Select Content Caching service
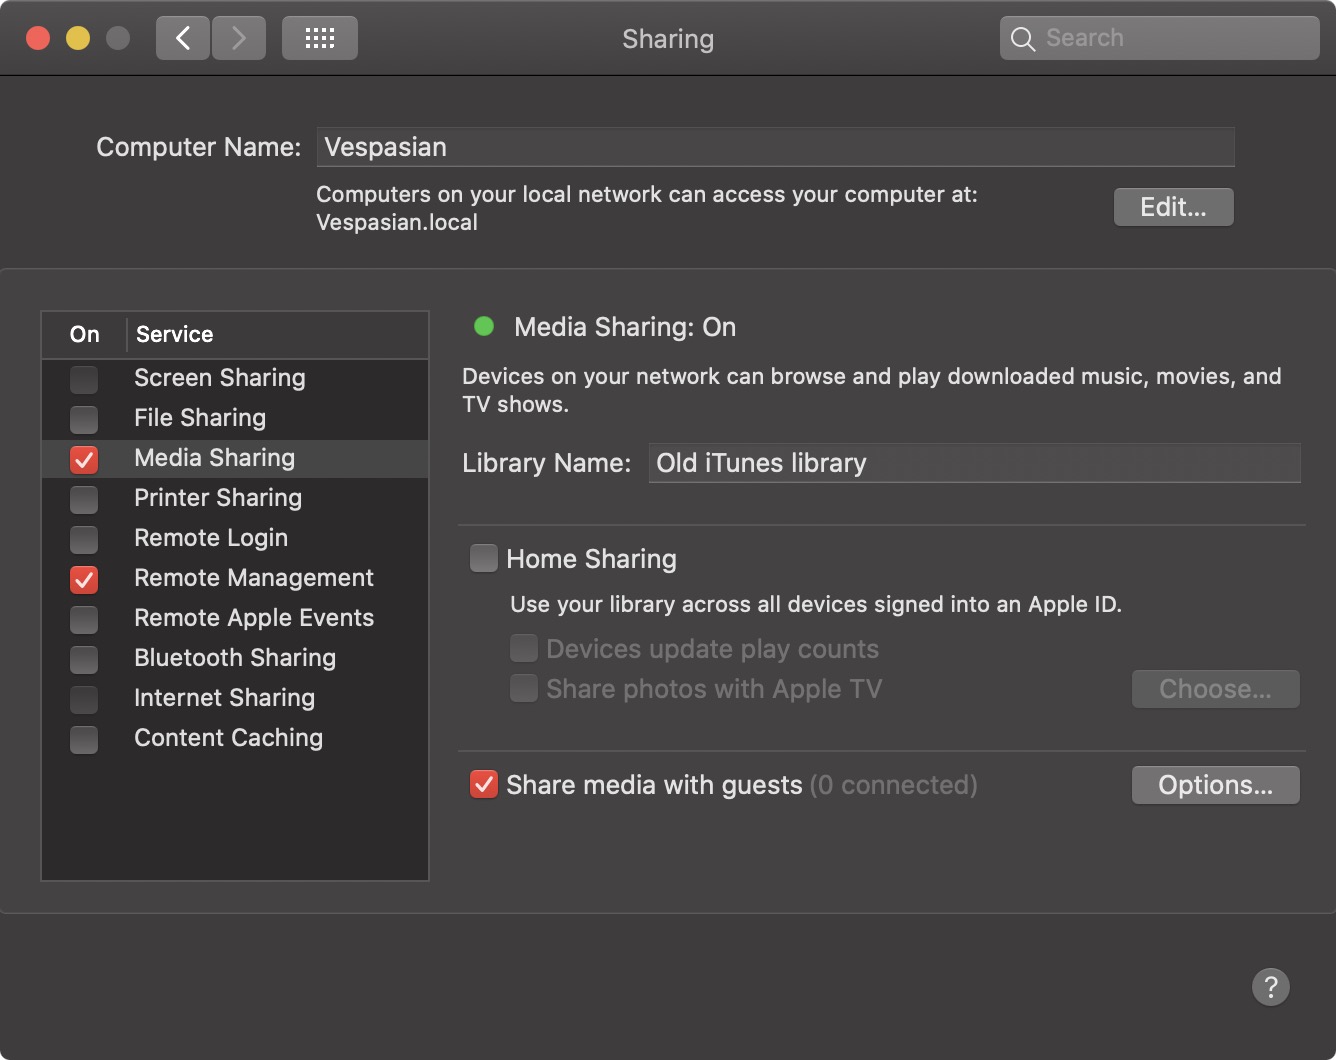Viewport: 1336px width, 1060px height. 228,738
